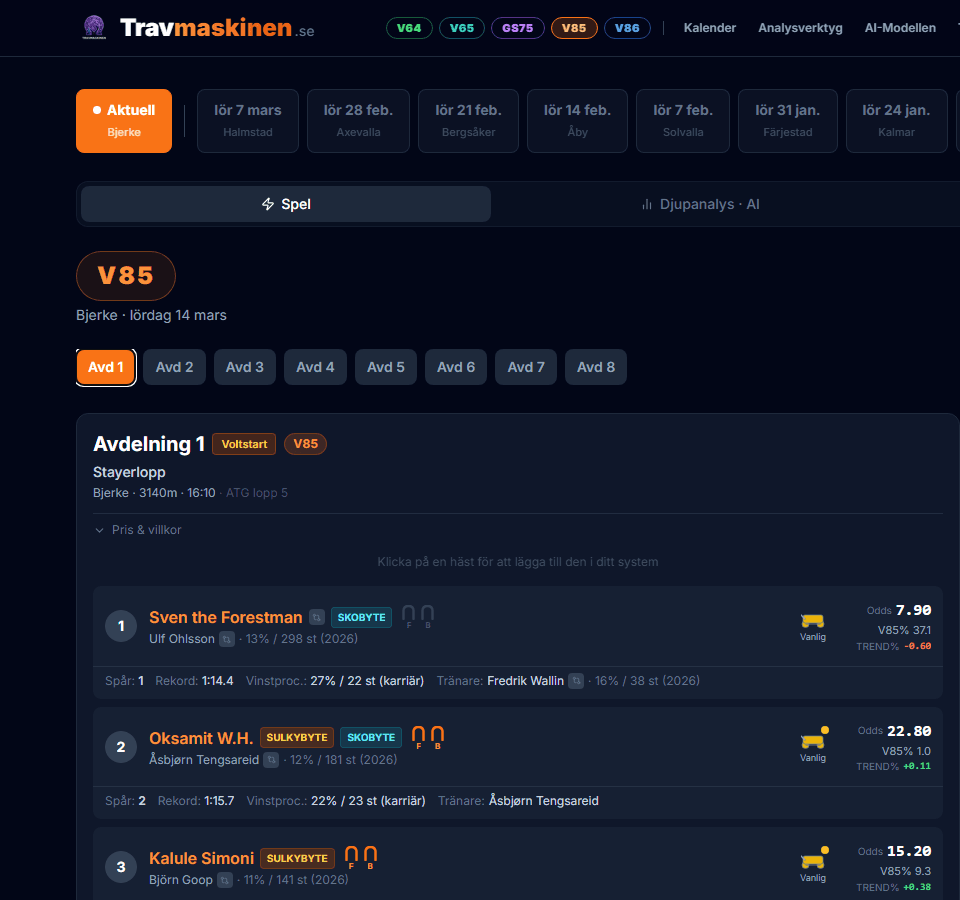This screenshot has height=900, width=960.
Task: Click the yellow sulky icon for Sven the Forestman
Action: [813, 620]
